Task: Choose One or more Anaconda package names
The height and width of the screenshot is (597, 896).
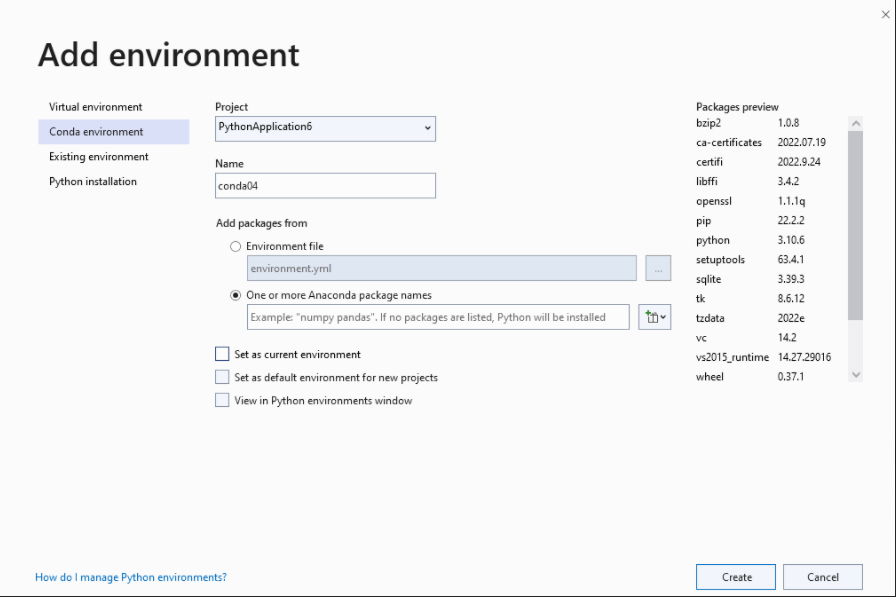Action: point(235,294)
